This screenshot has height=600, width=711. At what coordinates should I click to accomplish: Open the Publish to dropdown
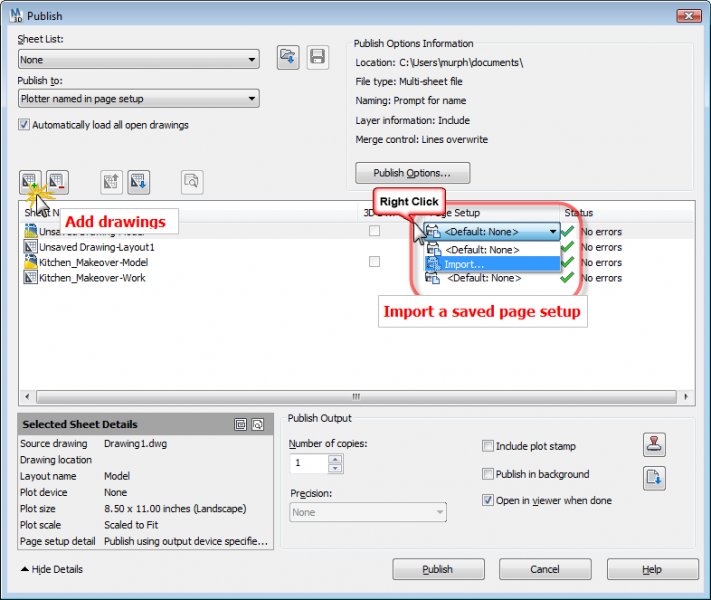pos(139,98)
